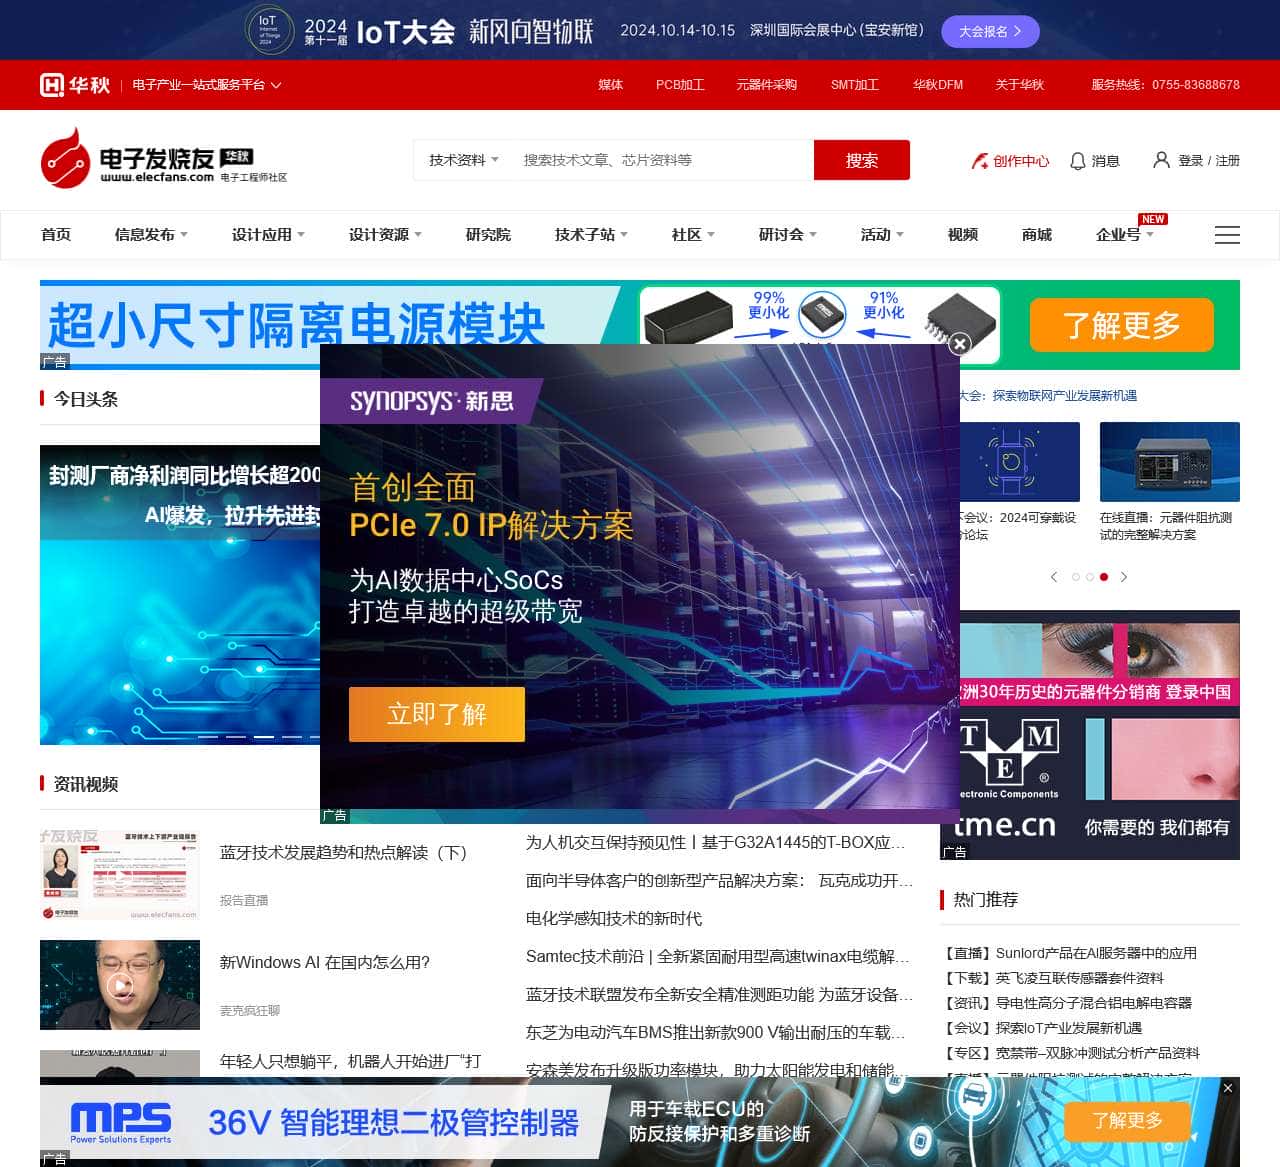Open 华秋DFM in the top bar
Viewport: 1280px width, 1167px height.
[938, 85]
